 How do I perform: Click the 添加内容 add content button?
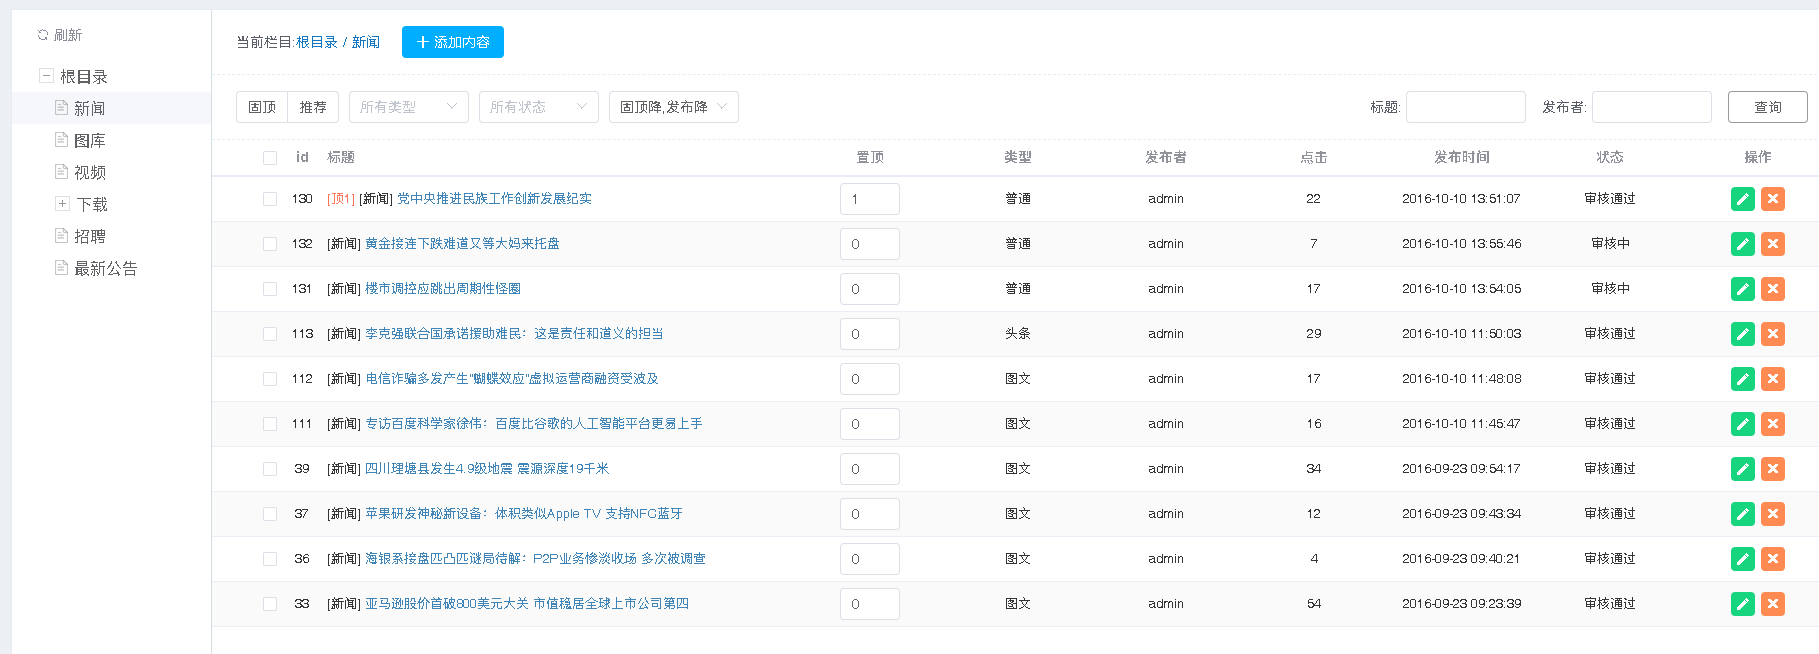(x=453, y=42)
